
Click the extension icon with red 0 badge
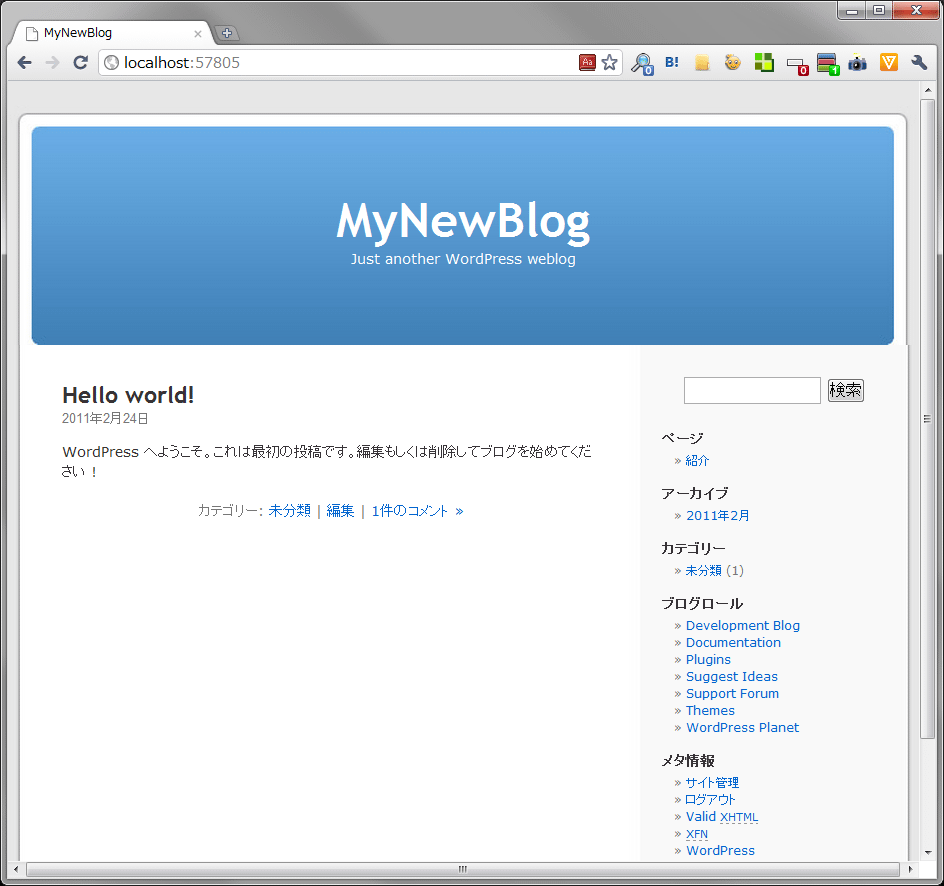point(797,64)
